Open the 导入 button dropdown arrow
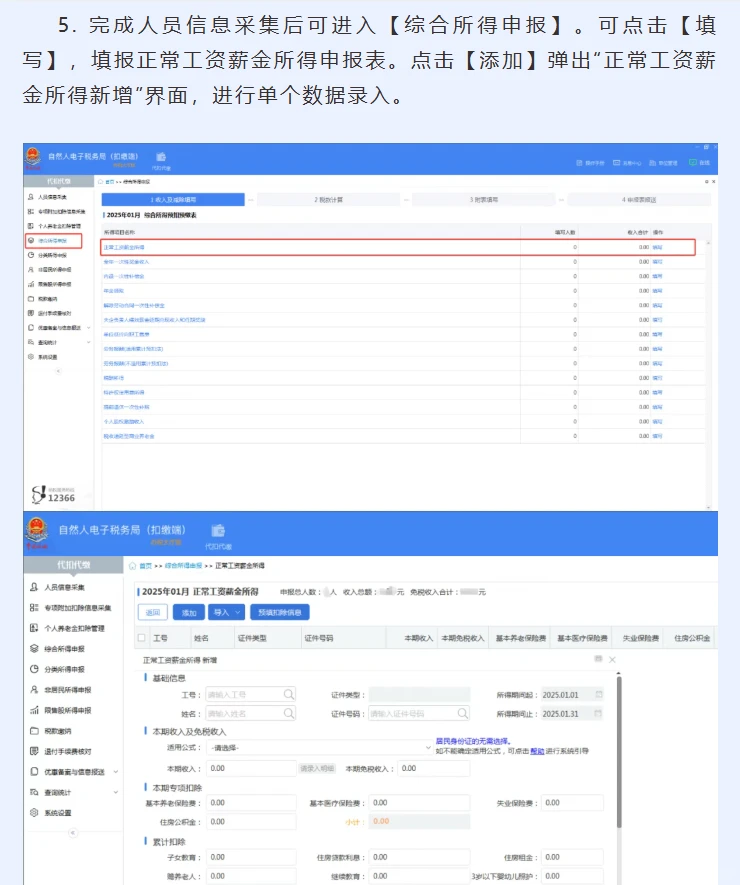This screenshot has width=740, height=885. coord(238,612)
